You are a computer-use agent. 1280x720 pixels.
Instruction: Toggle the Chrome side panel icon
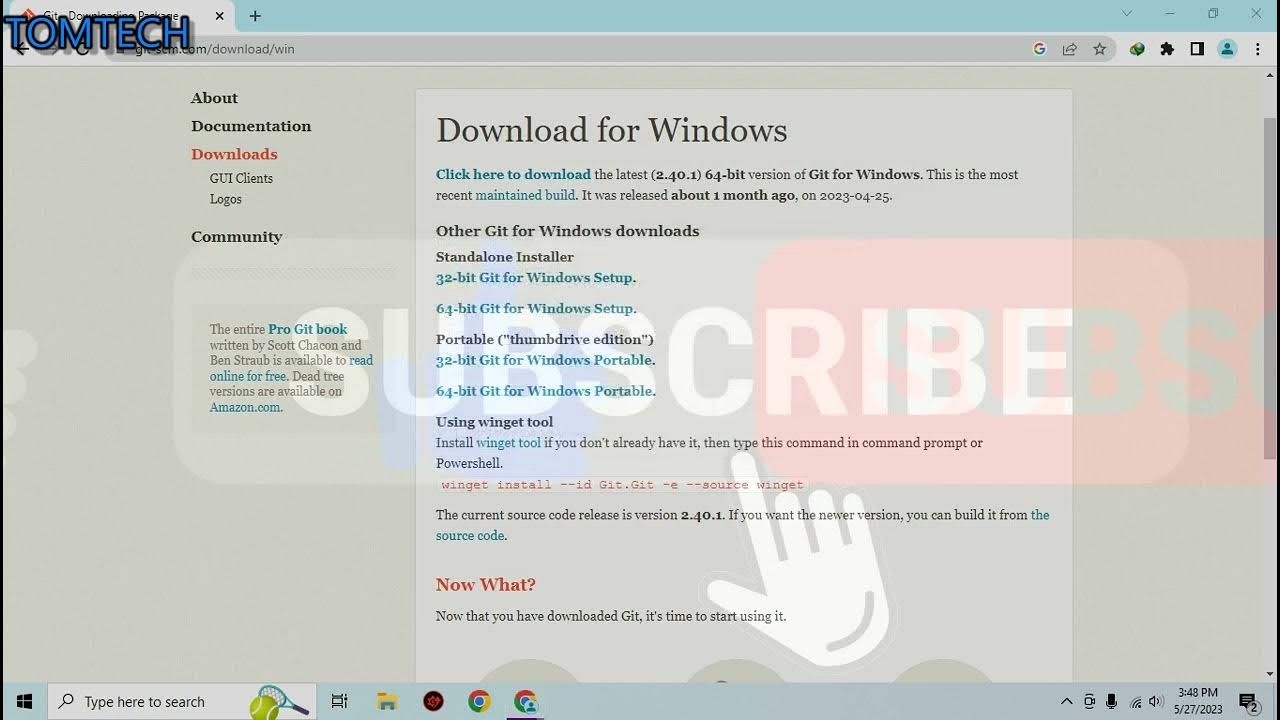[1197, 49]
